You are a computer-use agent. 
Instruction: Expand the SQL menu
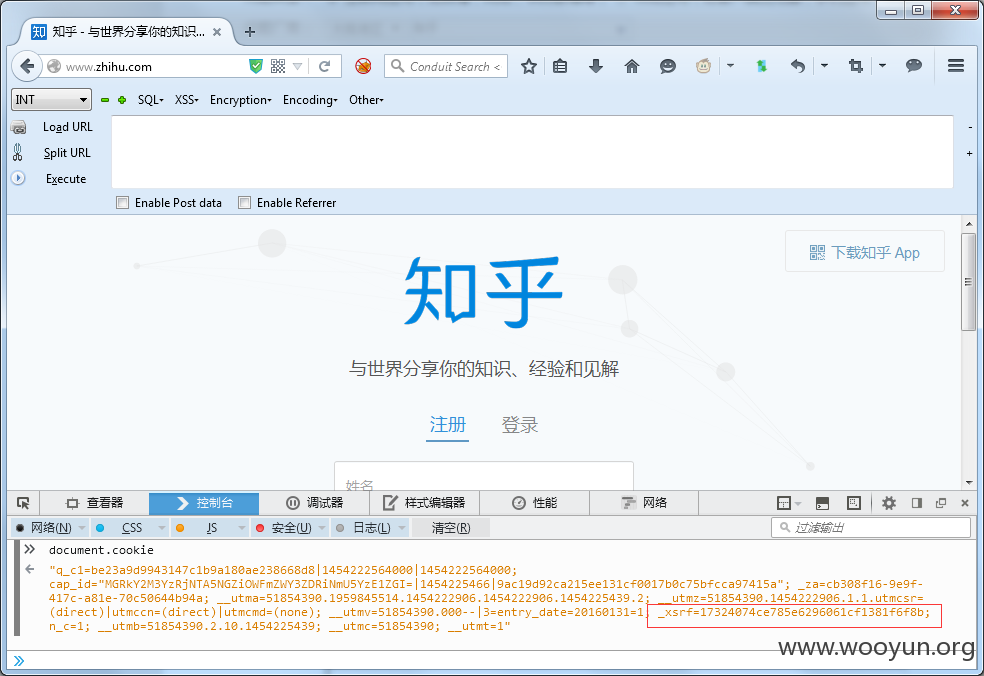(151, 100)
